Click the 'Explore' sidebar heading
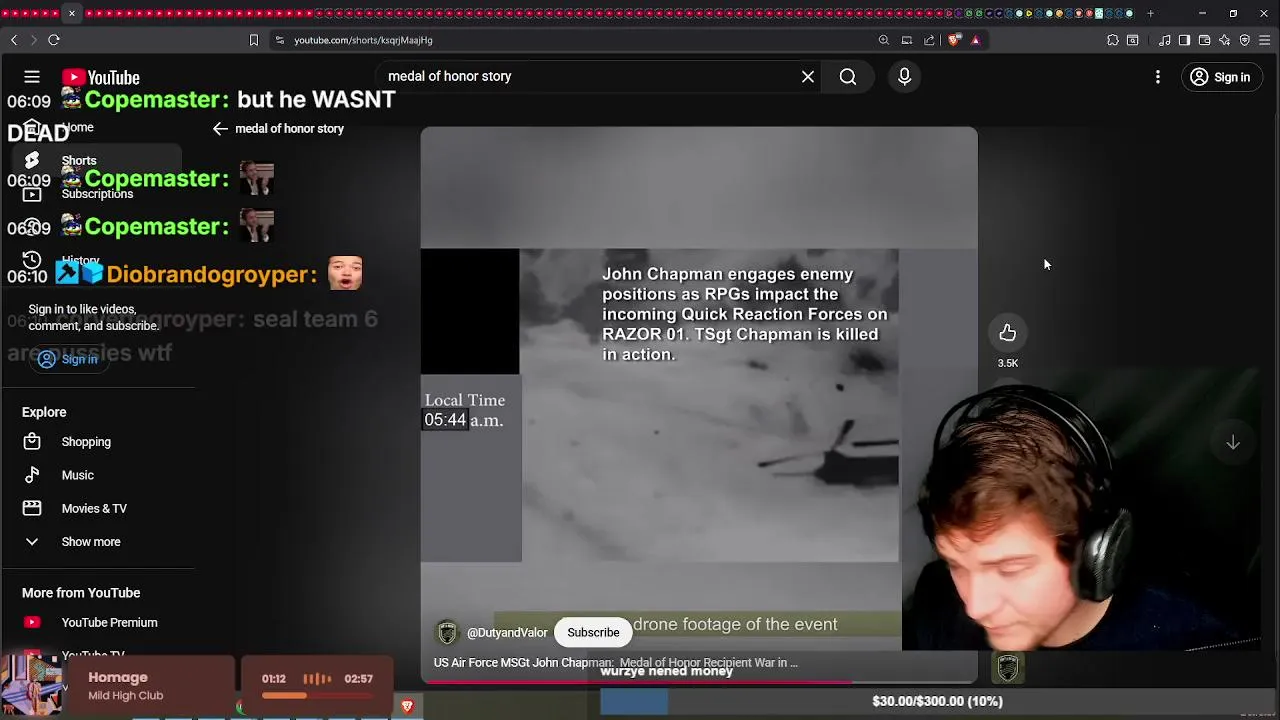Viewport: 1280px width, 720px height. tap(44, 412)
